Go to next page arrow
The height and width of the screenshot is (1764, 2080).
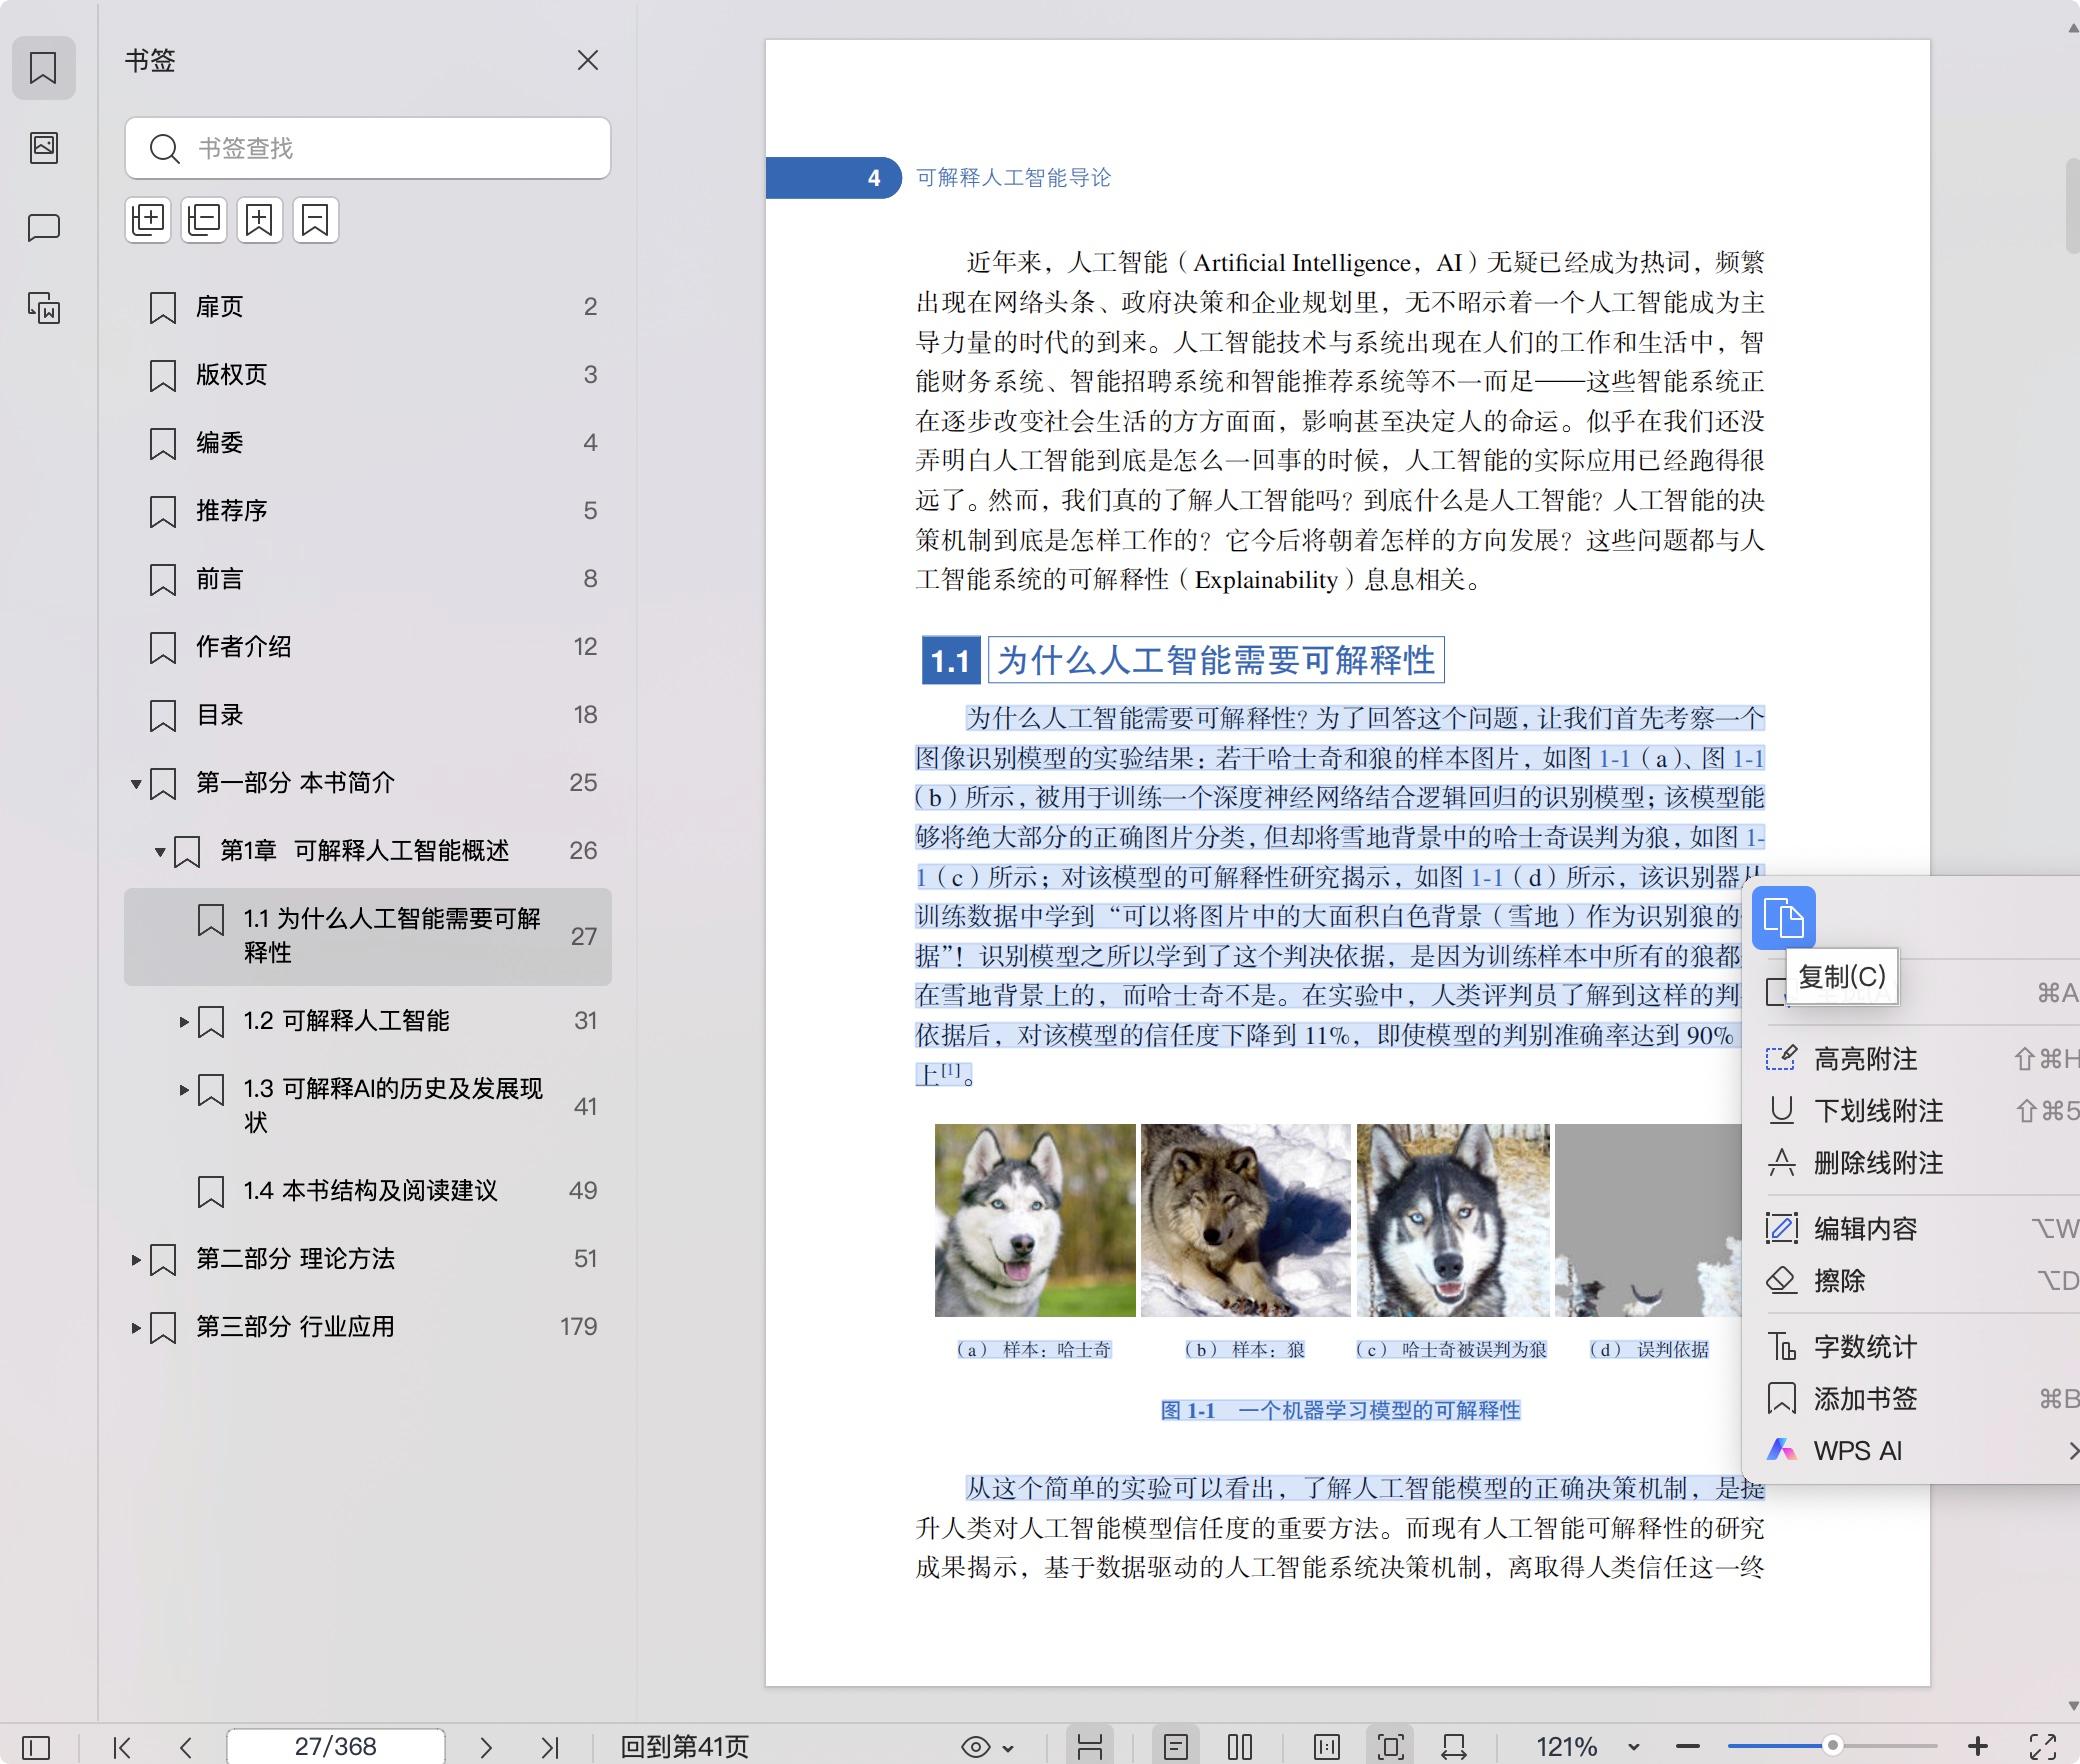point(486,1747)
